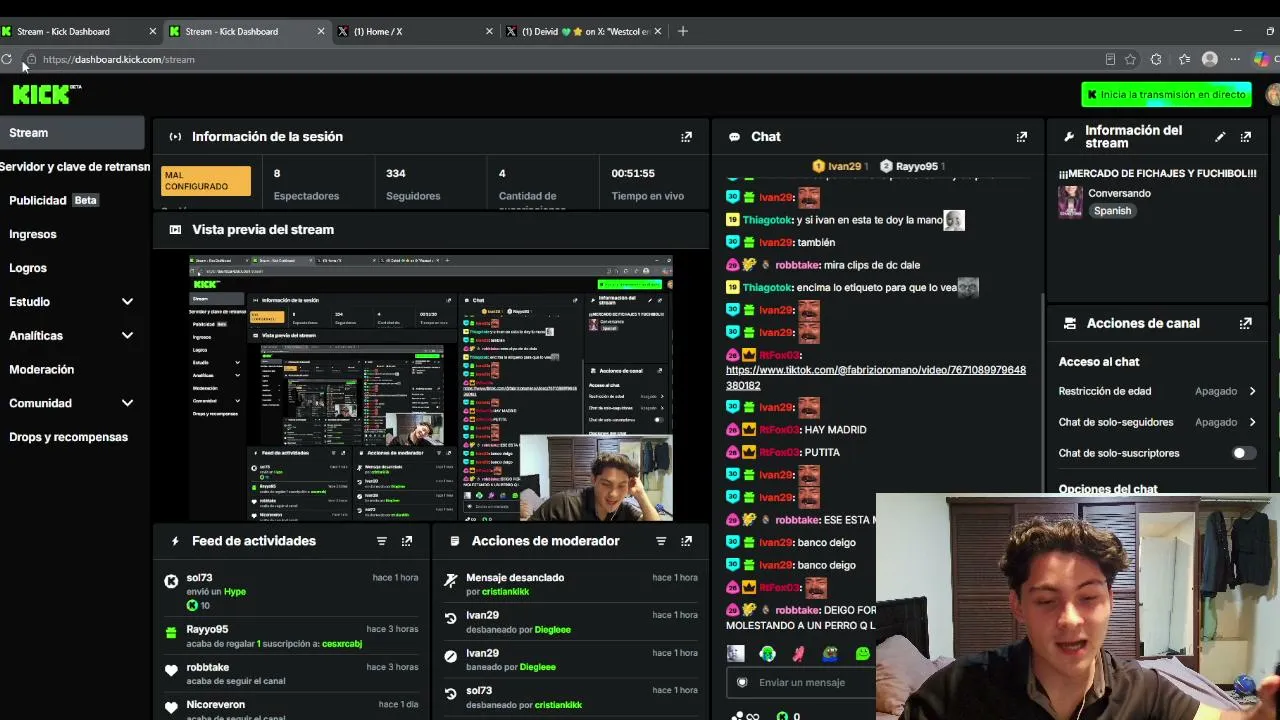Open the reader view icon in address bar
Image resolution: width=1280 pixels, height=720 pixels.
(x=1110, y=60)
